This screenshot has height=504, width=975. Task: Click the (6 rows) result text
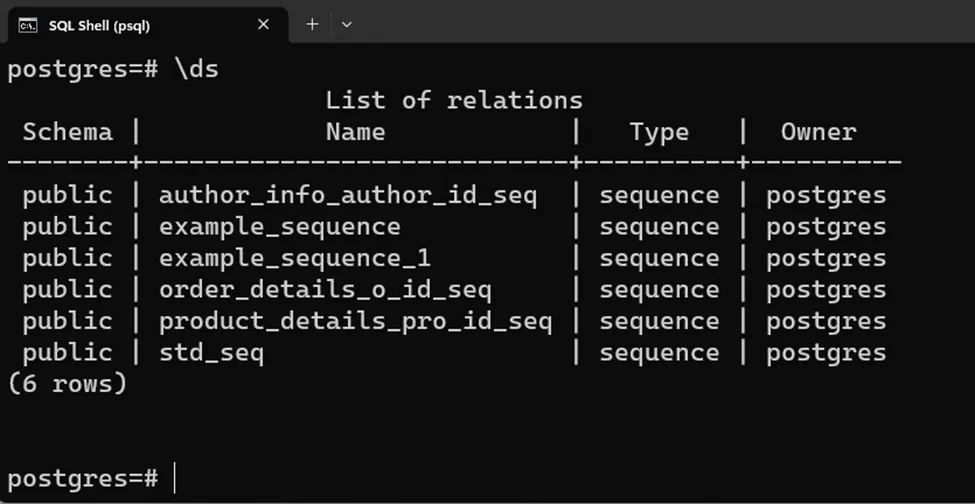[x=67, y=384]
